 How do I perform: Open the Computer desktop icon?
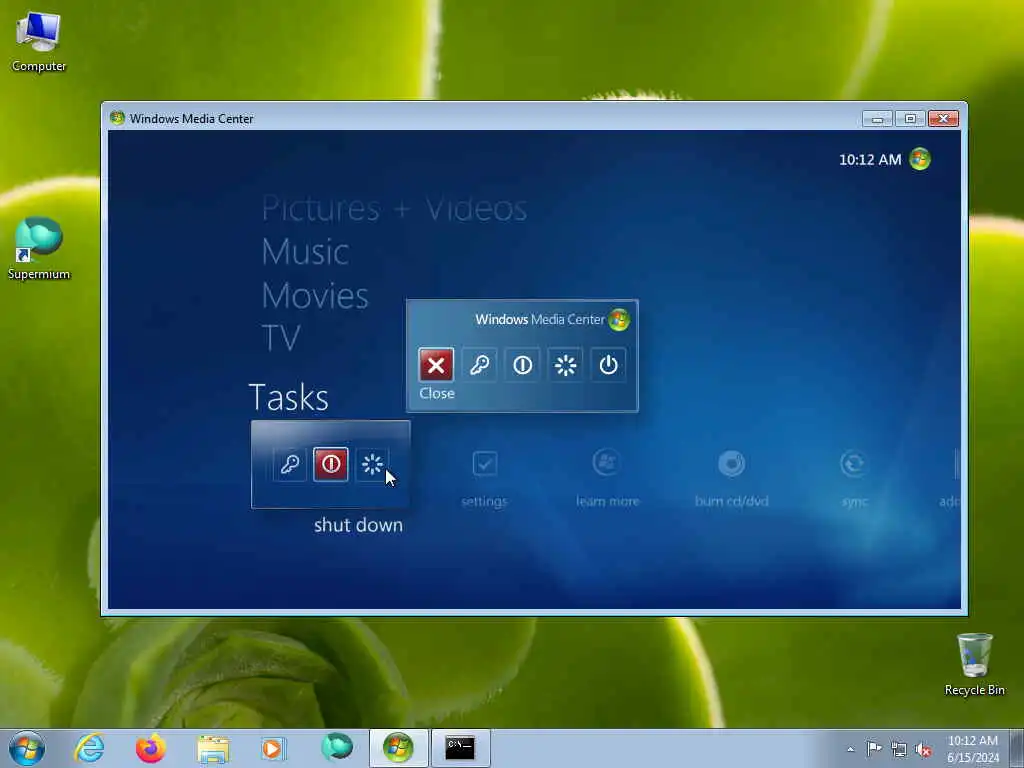(39, 41)
